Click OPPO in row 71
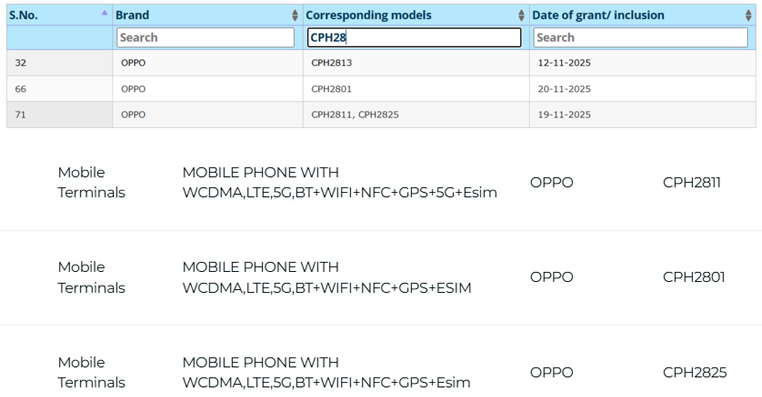 click(133, 115)
